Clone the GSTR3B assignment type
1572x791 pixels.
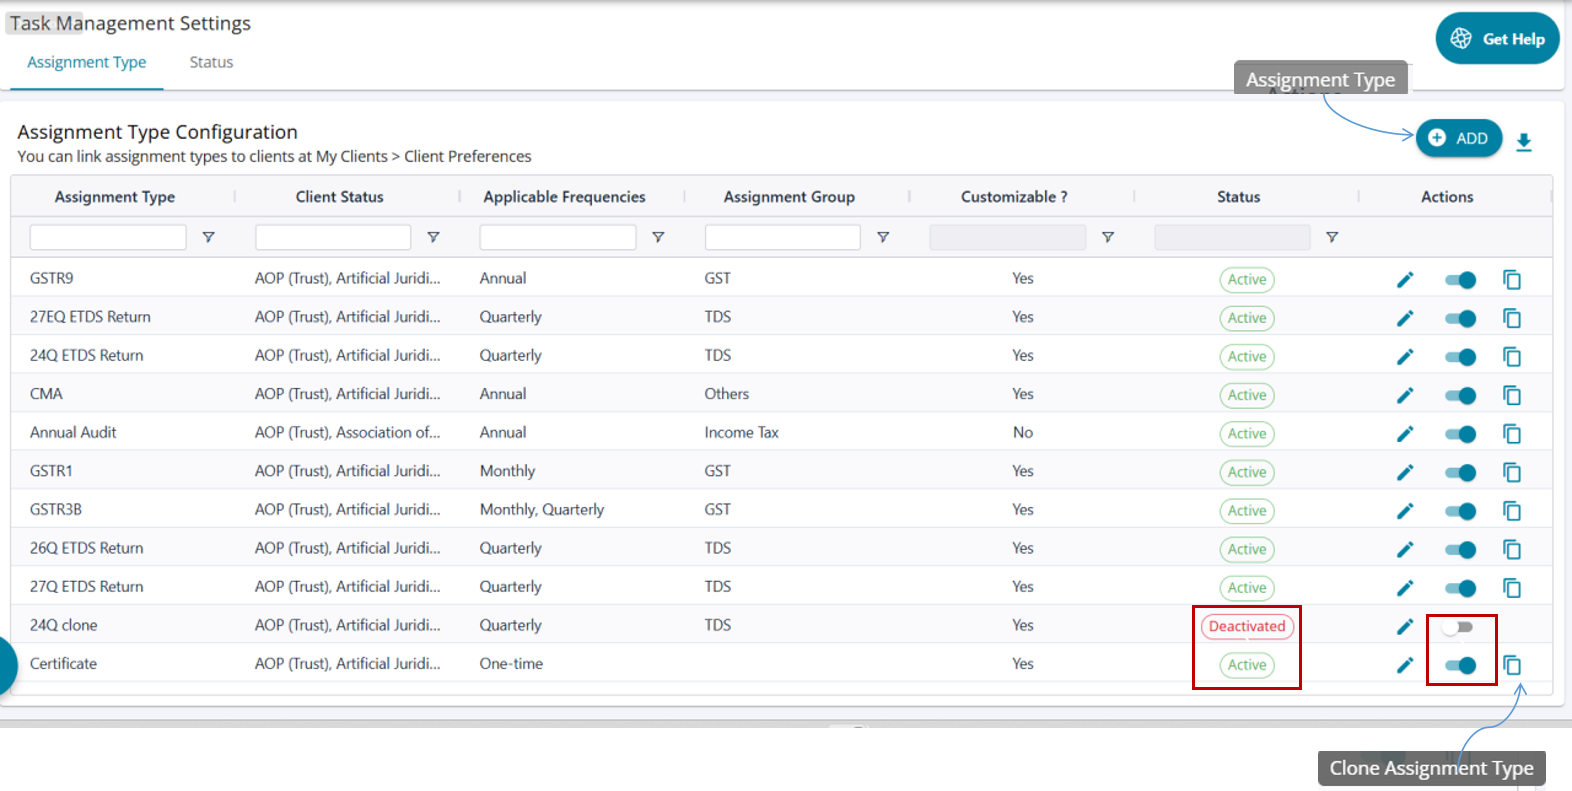click(x=1512, y=511)
